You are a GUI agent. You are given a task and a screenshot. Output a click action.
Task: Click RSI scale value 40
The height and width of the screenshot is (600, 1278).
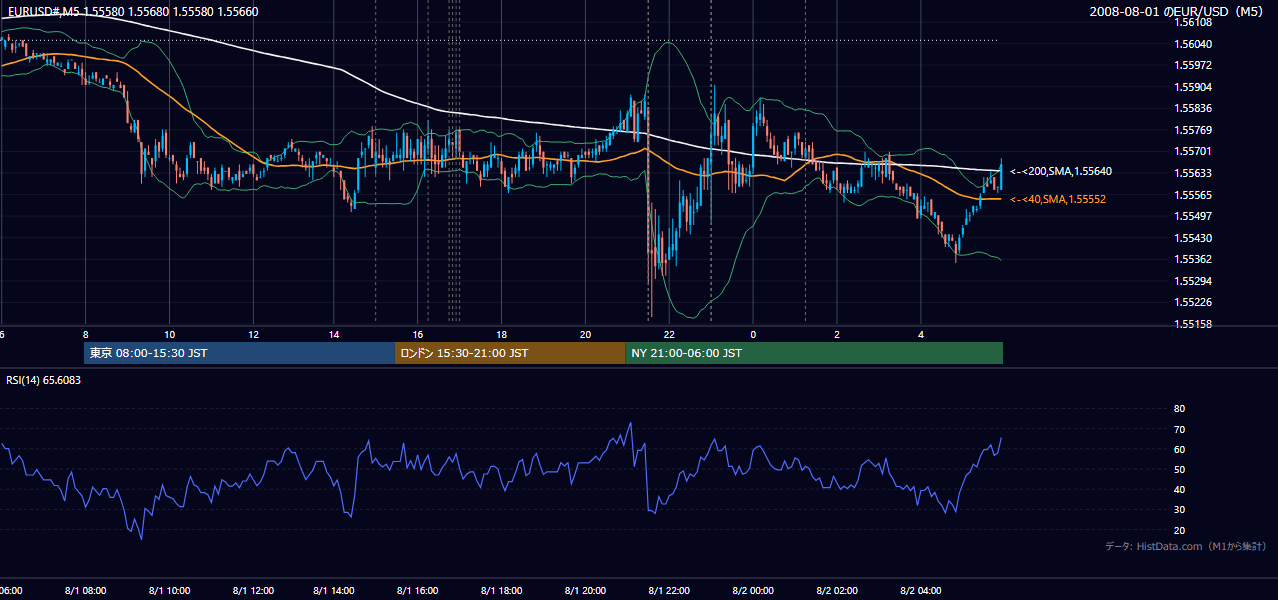click(1179, 489)
